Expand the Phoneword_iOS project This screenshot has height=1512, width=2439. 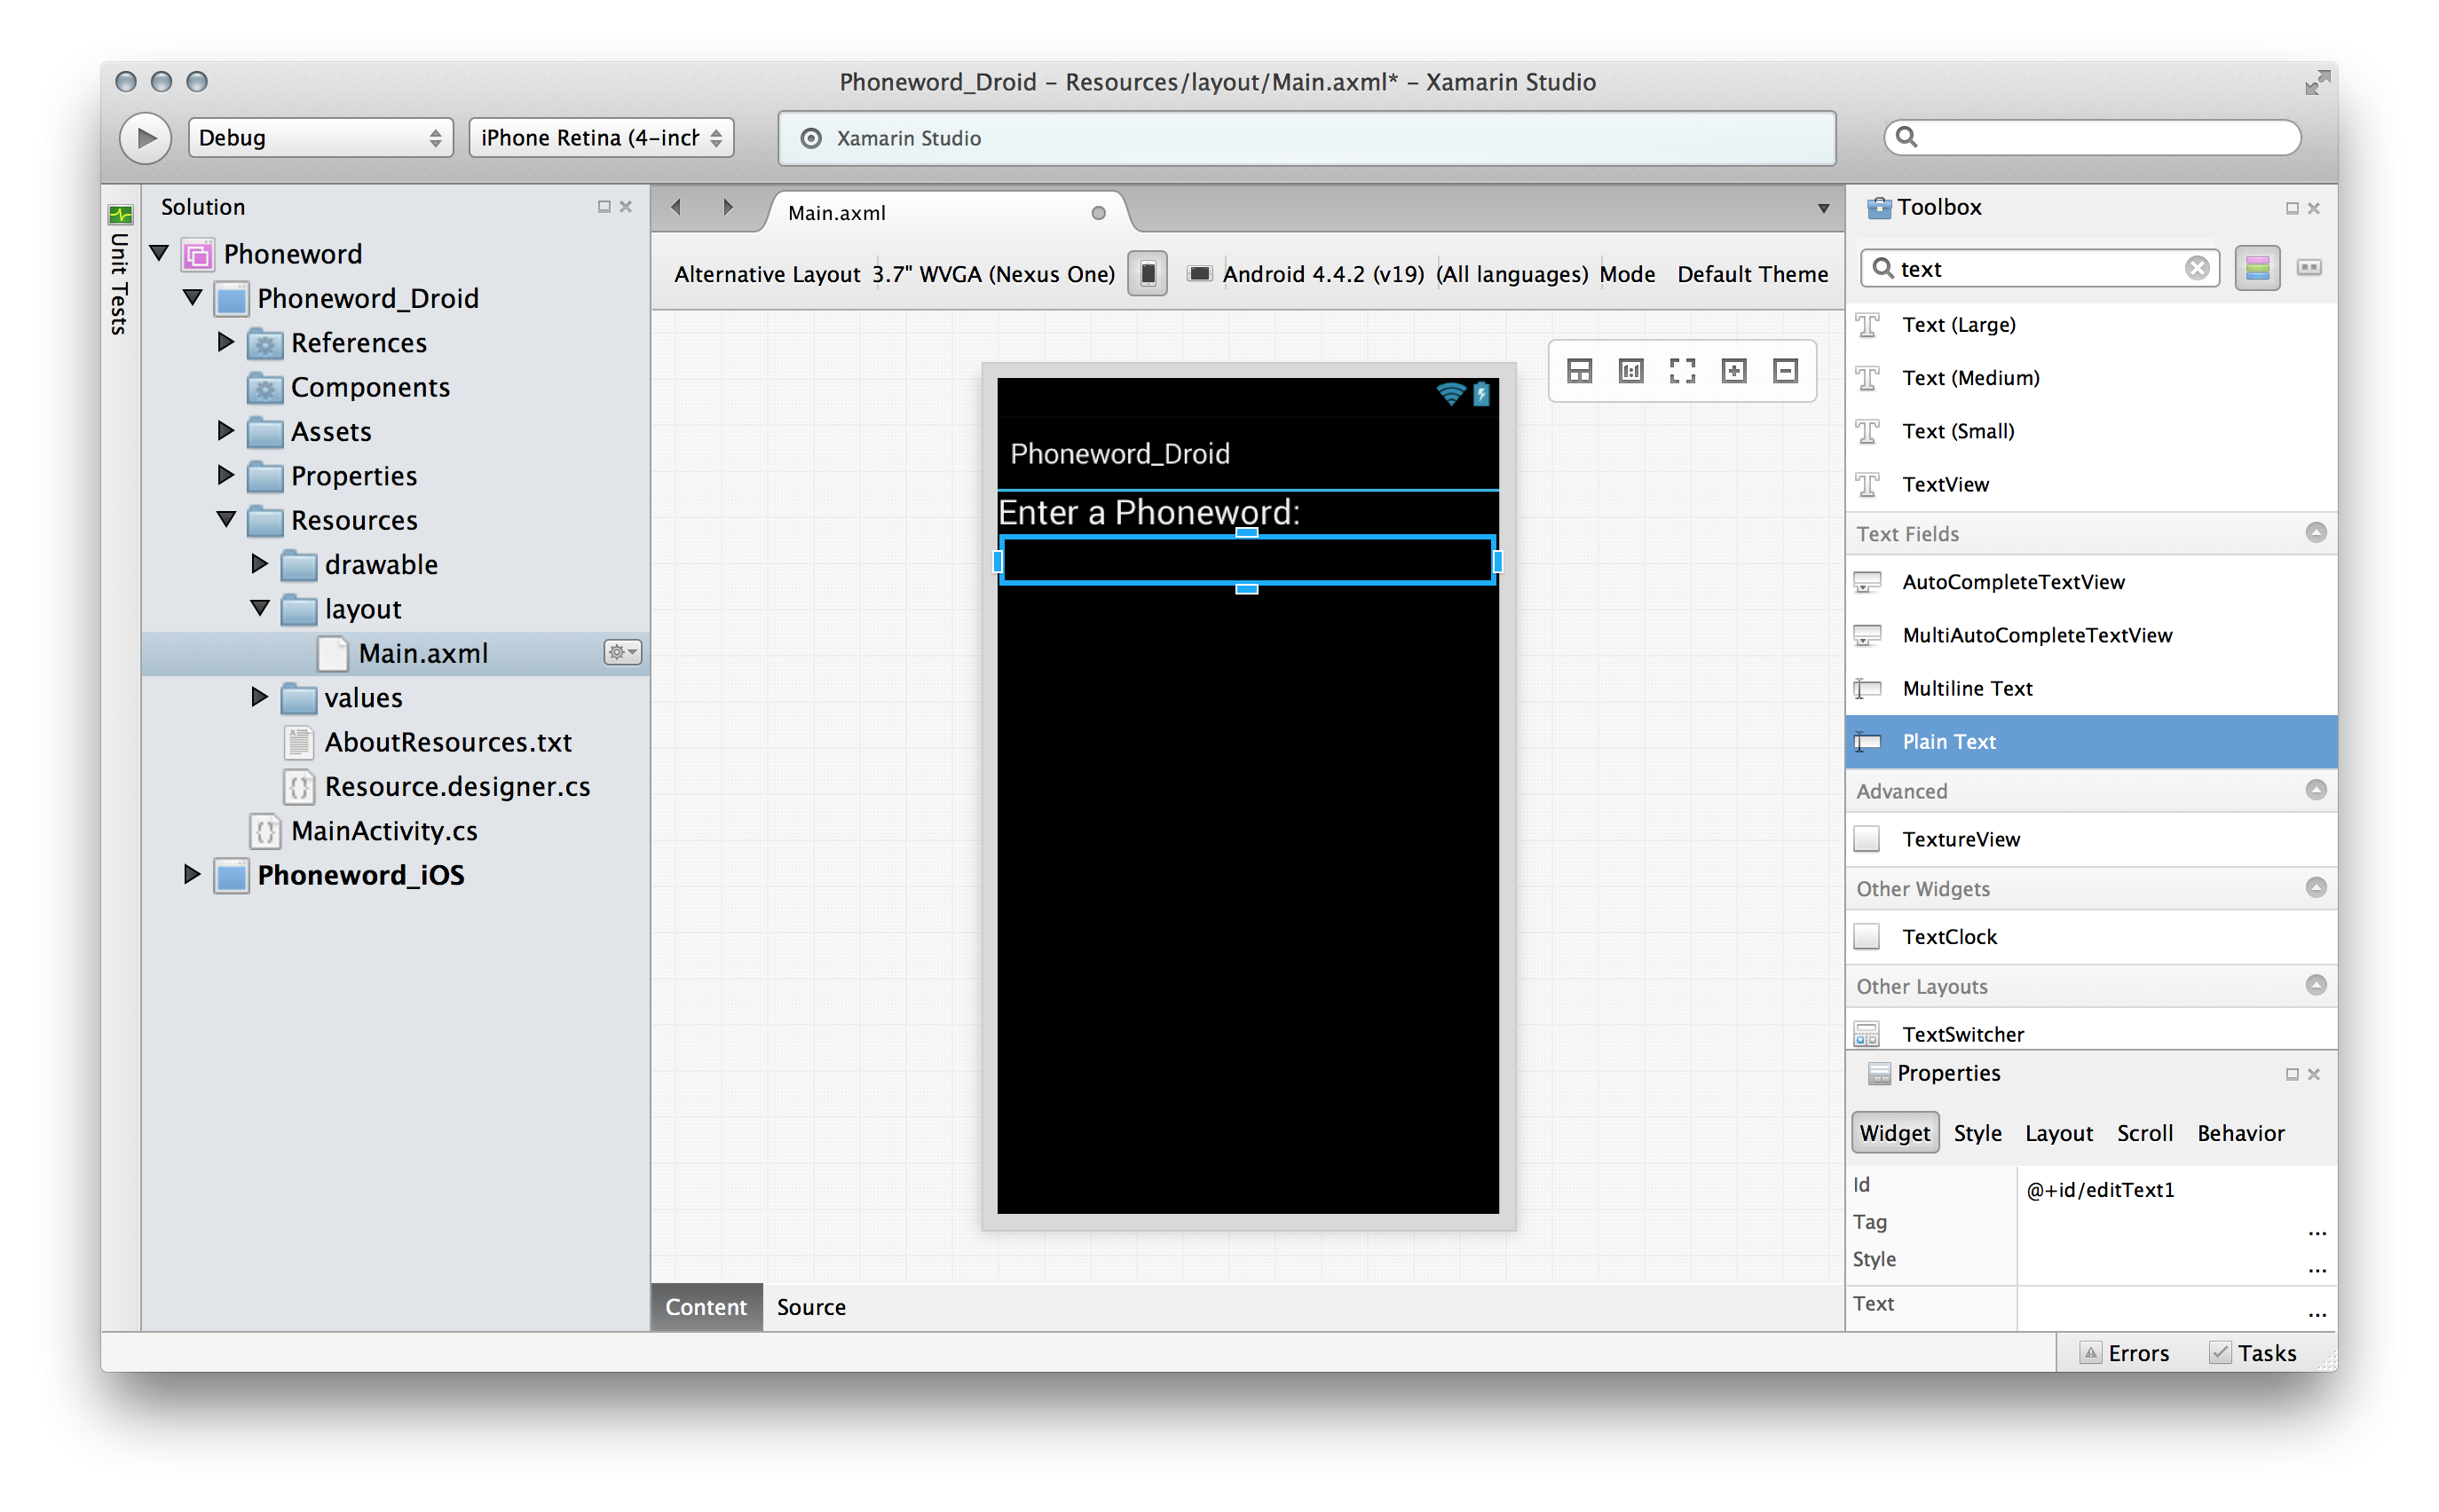tap(192, 875)
